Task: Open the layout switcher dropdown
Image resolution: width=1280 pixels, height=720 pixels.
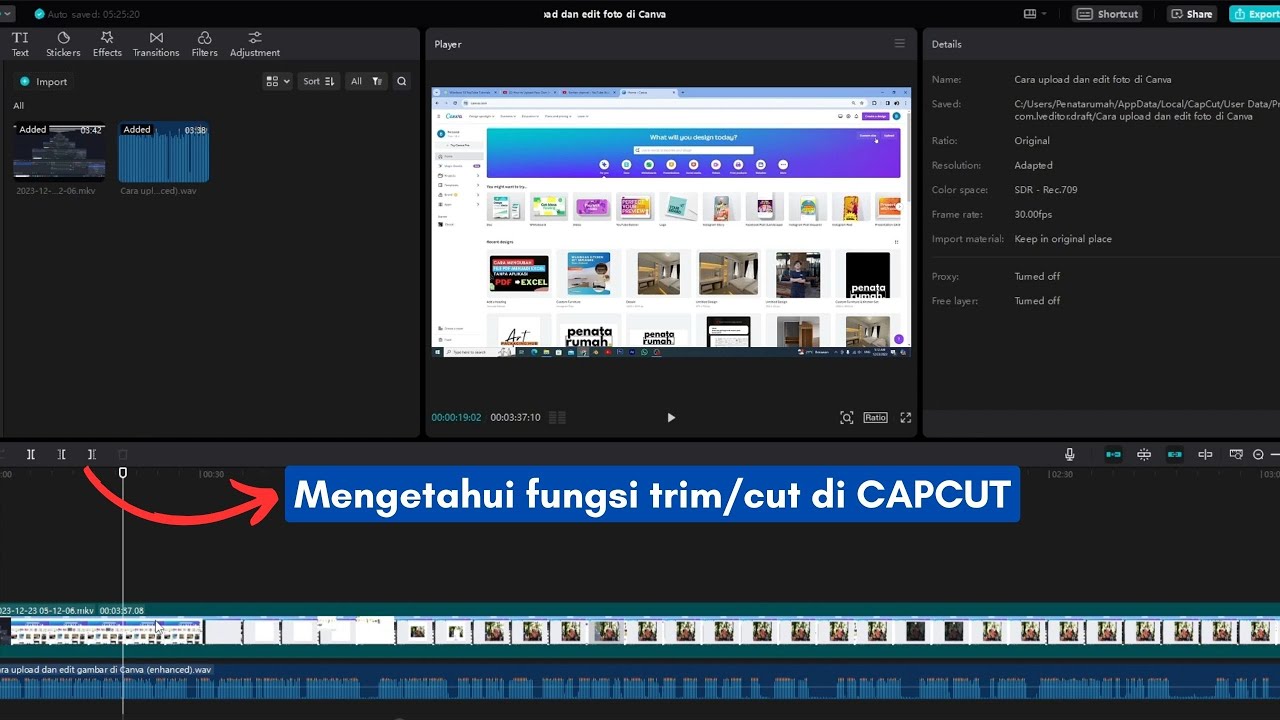Action: point(1035,14)
